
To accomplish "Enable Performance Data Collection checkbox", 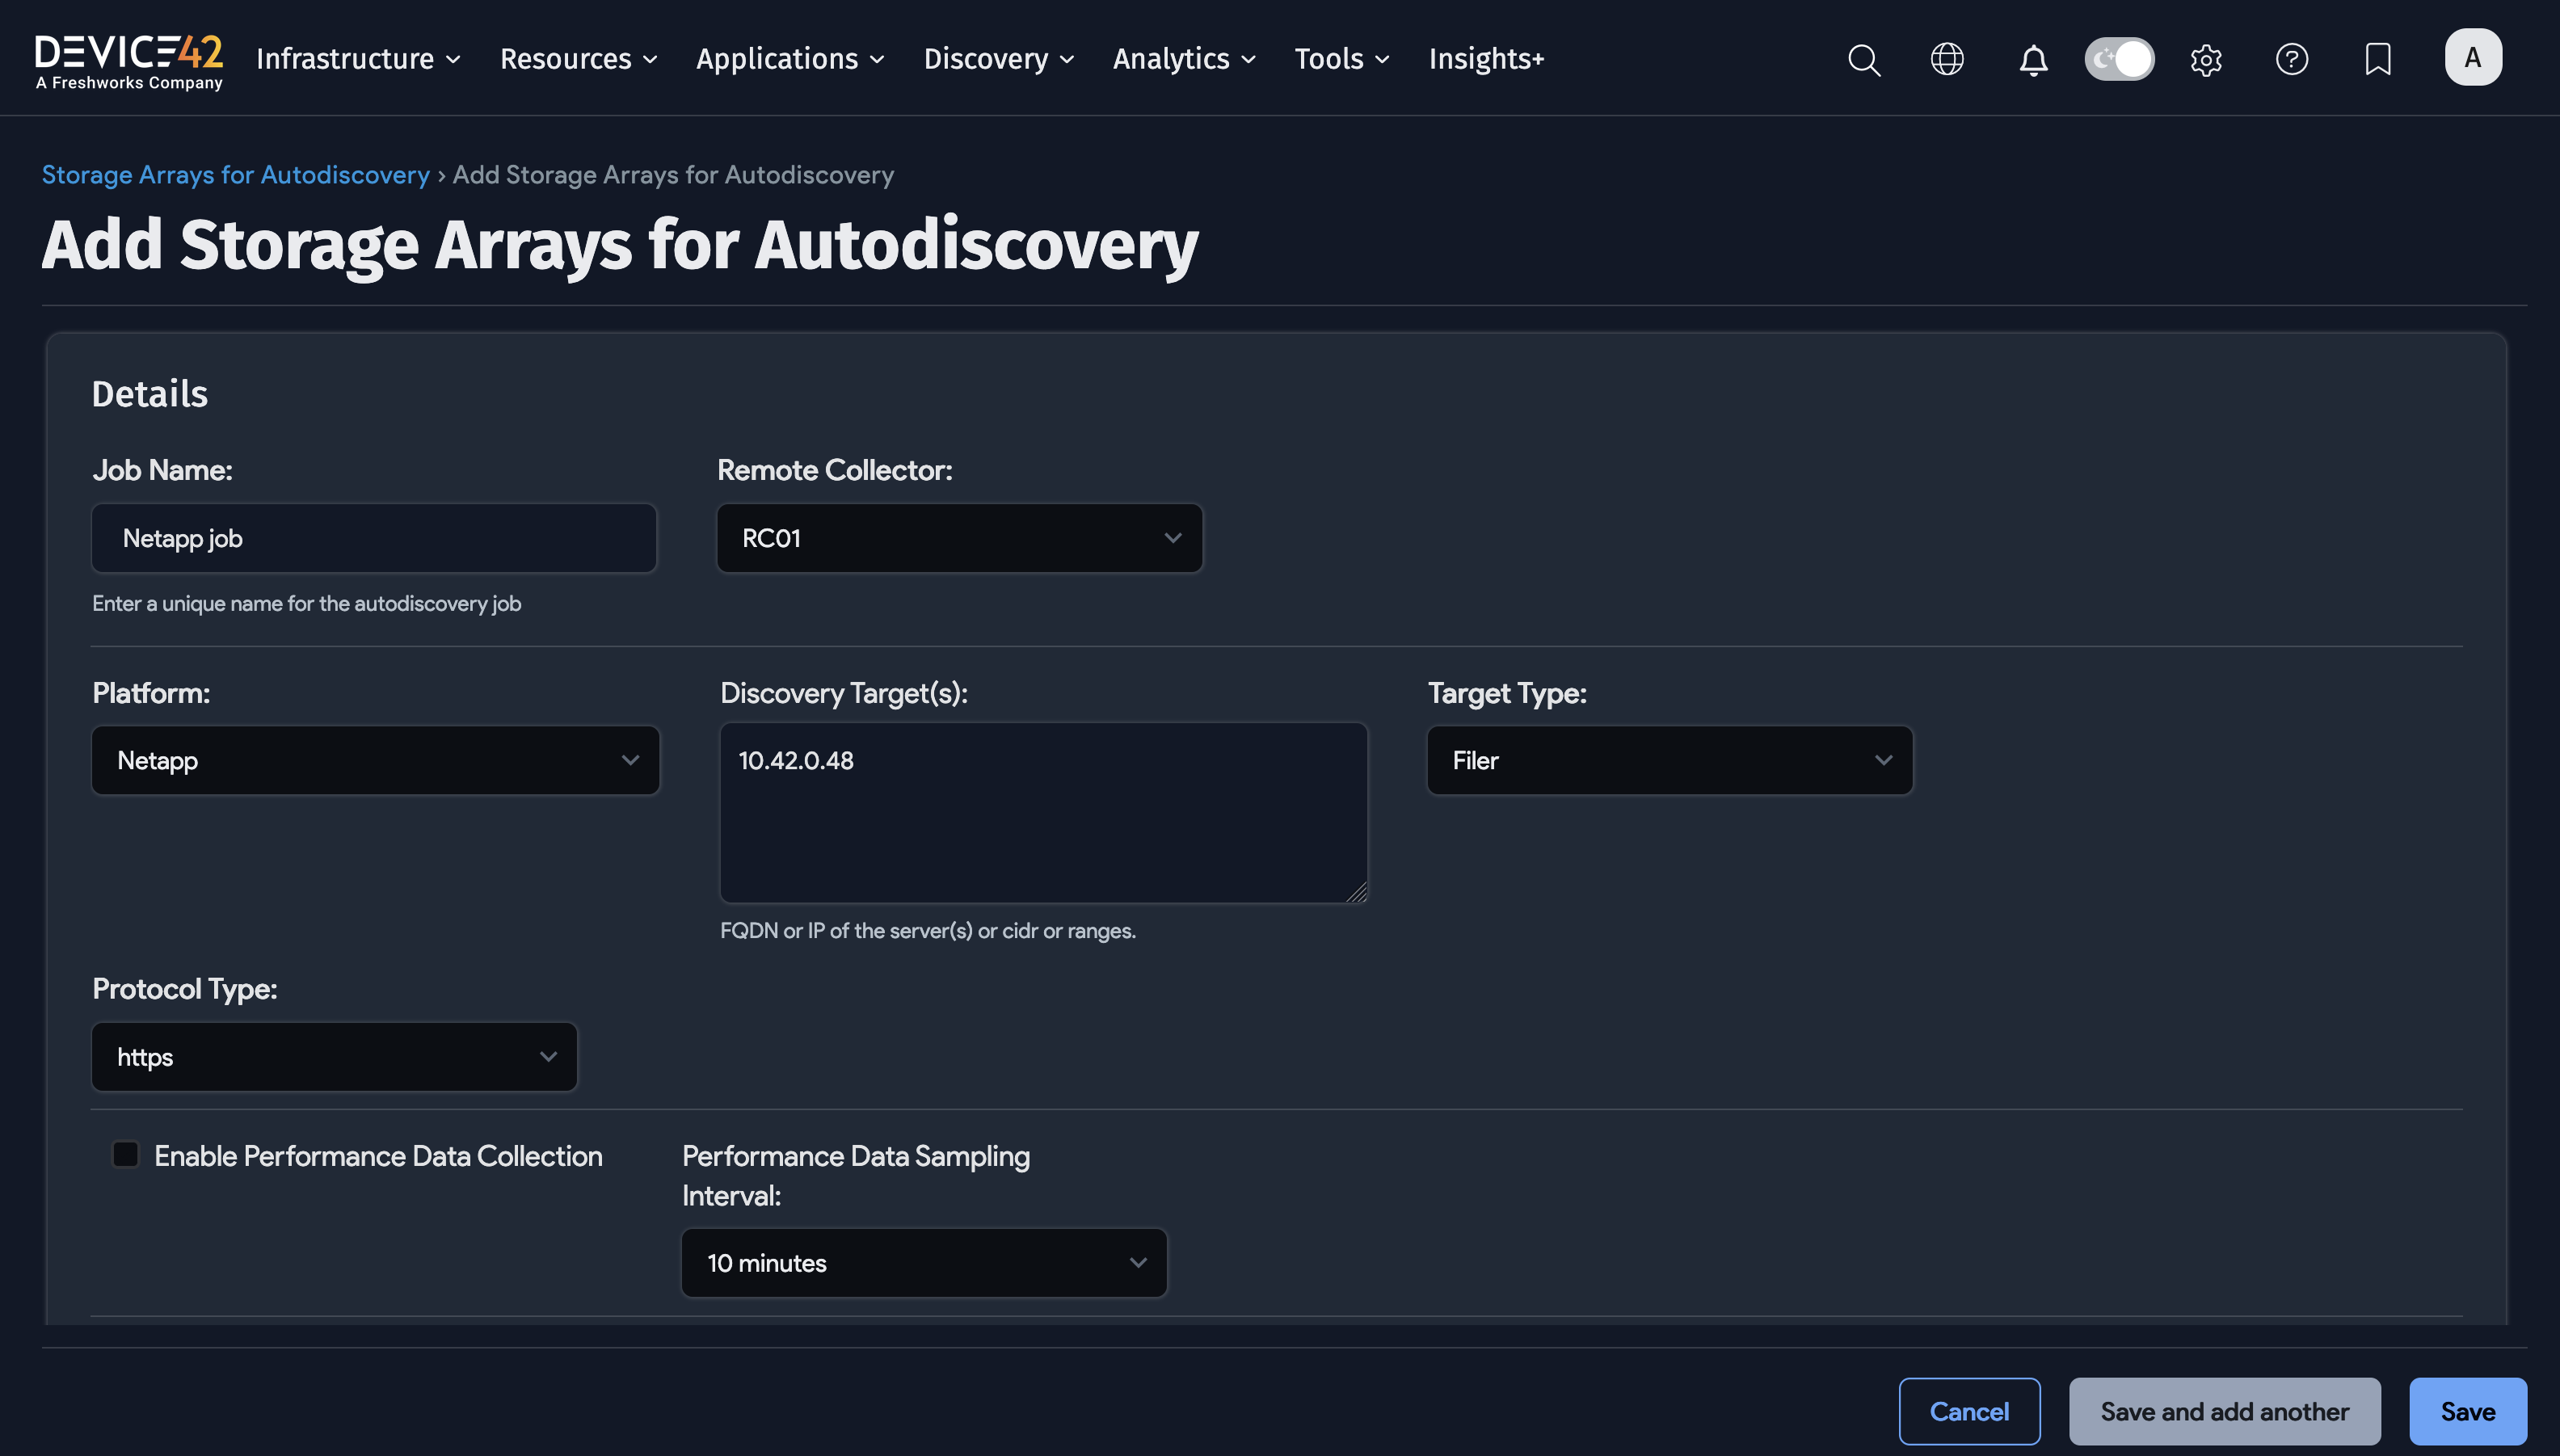I will pyautogui.click(x=126, y=1154).
